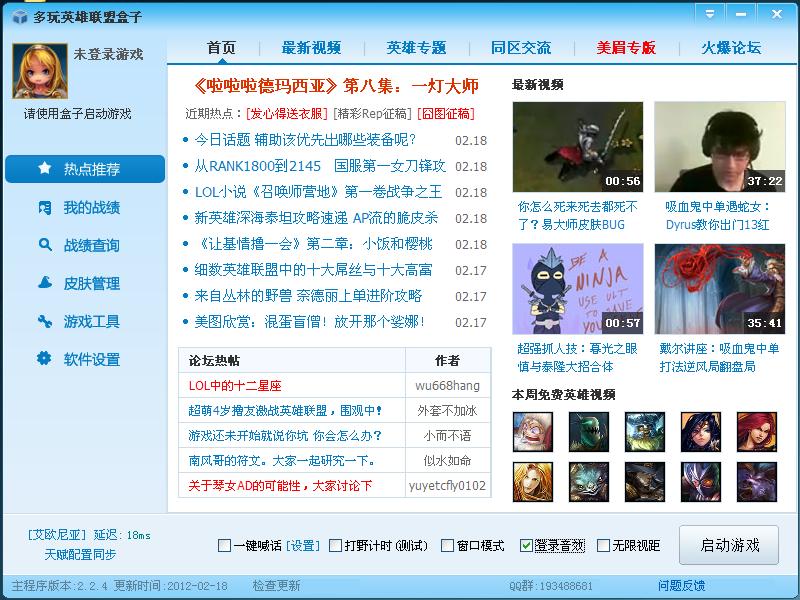Image resolution: width=800 pixels, height=600 pixels.
Task: Click the gear icon for 软件设置
Action: pos(44,359)
